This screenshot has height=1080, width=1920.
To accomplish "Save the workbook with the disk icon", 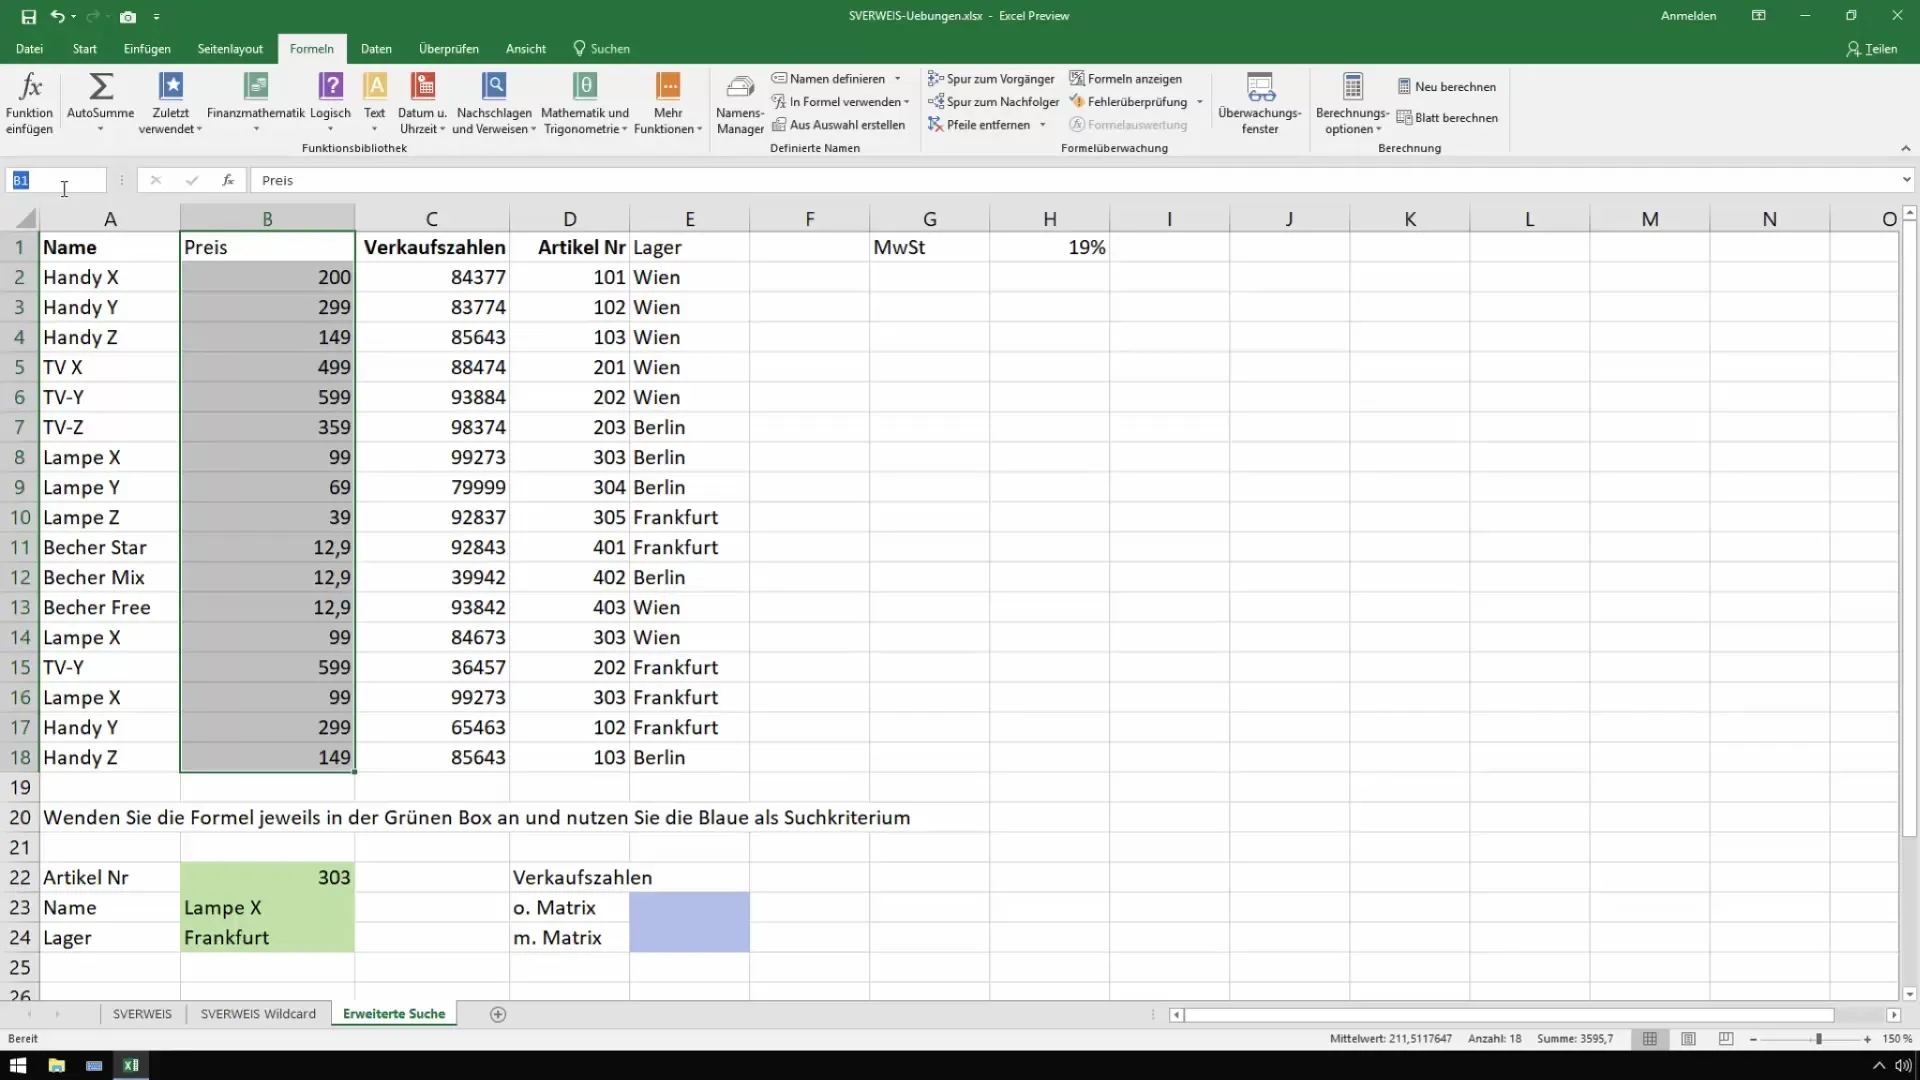I will coord(28,16).
